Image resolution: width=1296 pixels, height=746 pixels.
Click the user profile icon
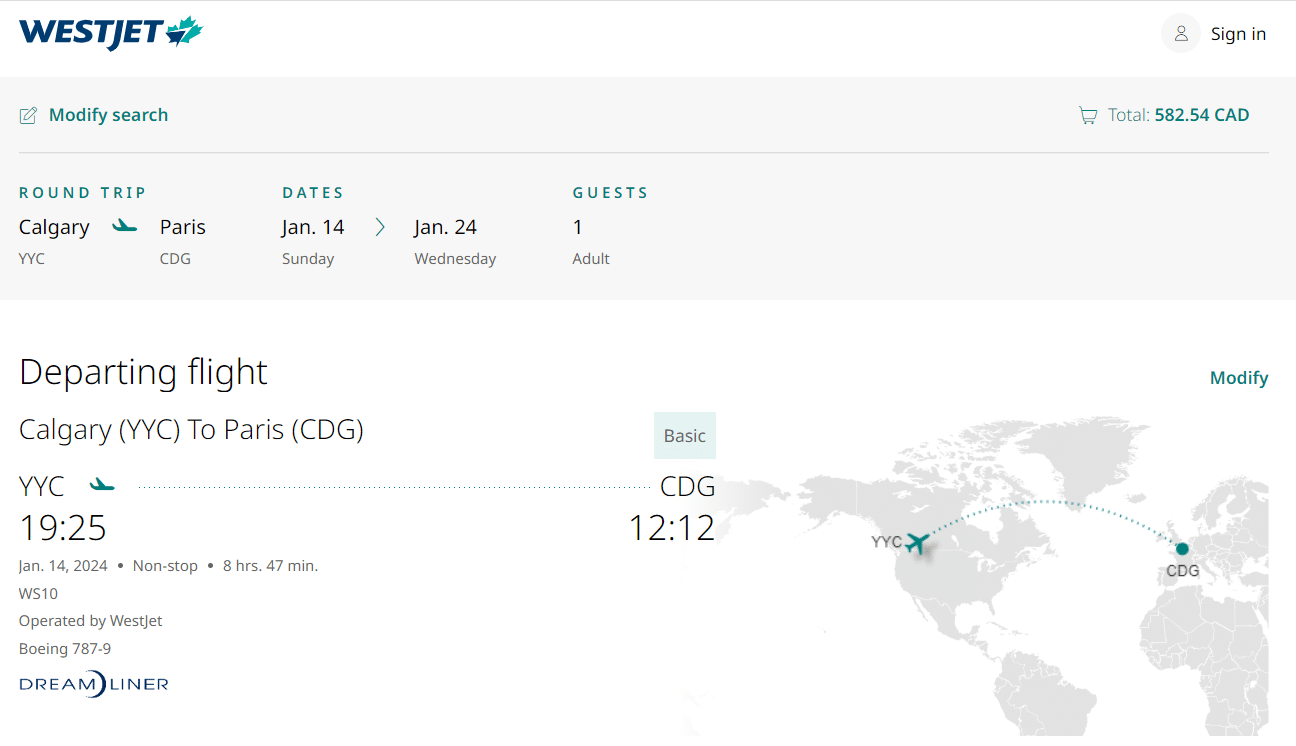tap(1180, 34)
